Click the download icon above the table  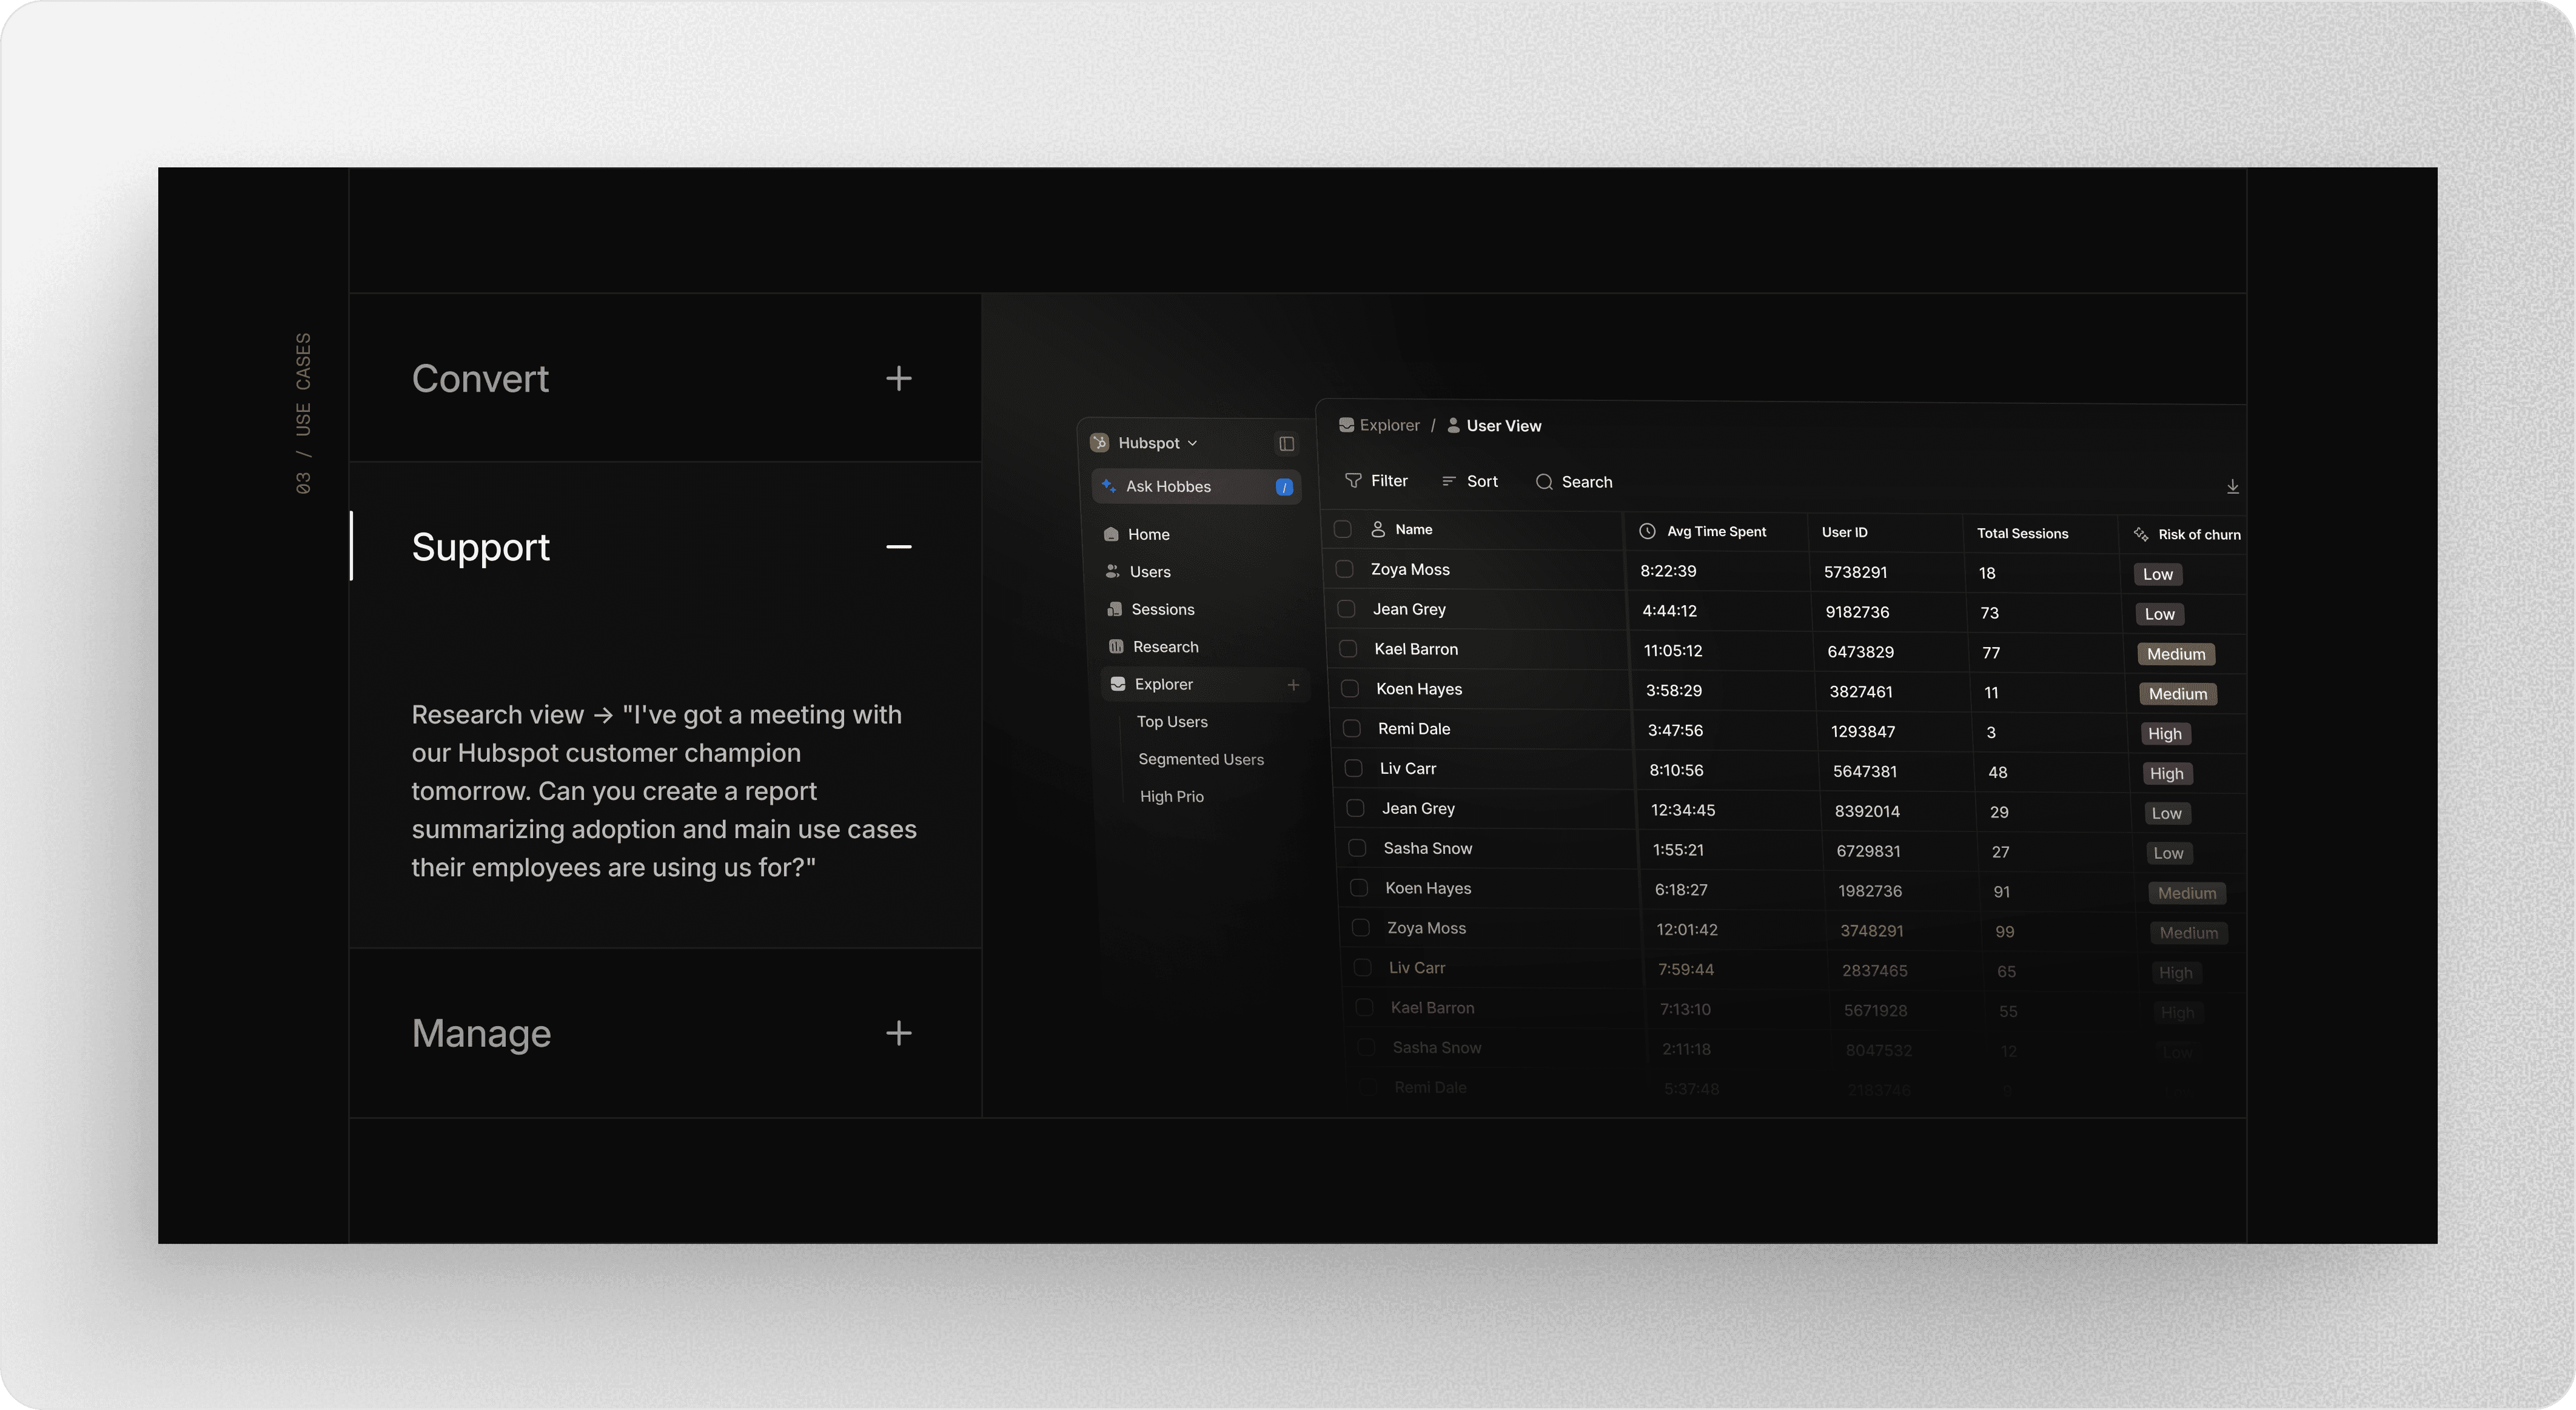coord(2232,486)
